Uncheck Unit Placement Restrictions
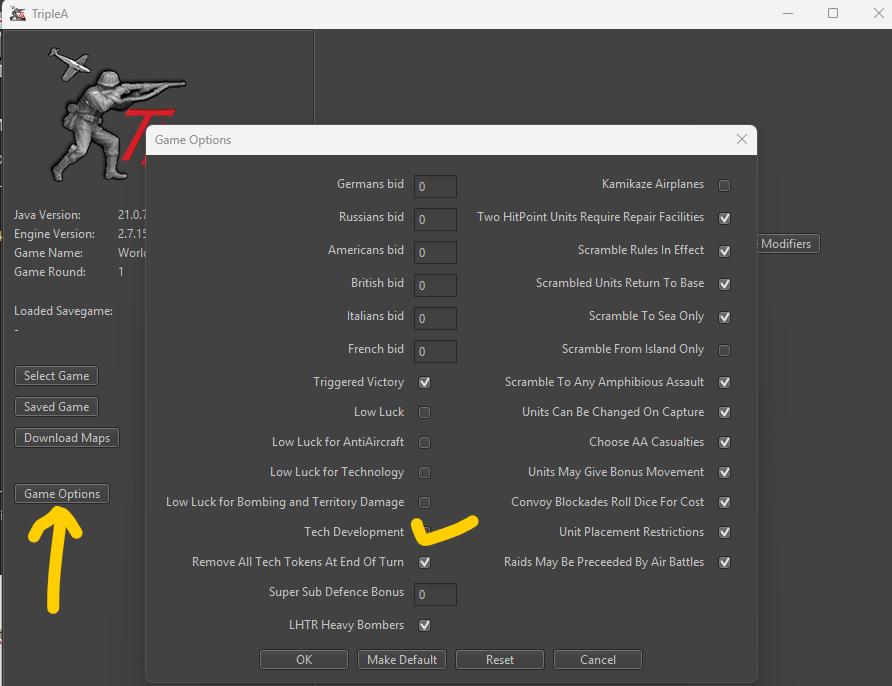The image size is (892, 686). [724, 532]
